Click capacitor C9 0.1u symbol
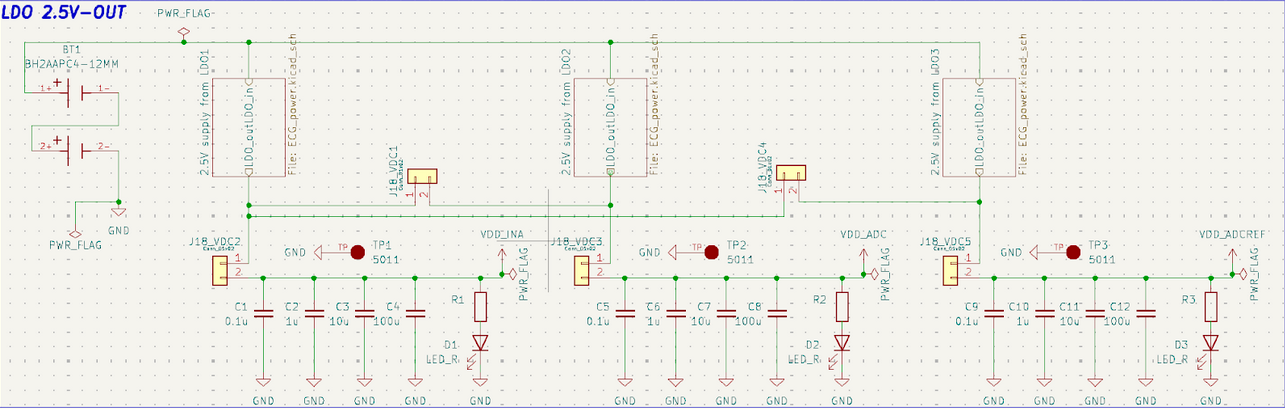 click(993, 314)
